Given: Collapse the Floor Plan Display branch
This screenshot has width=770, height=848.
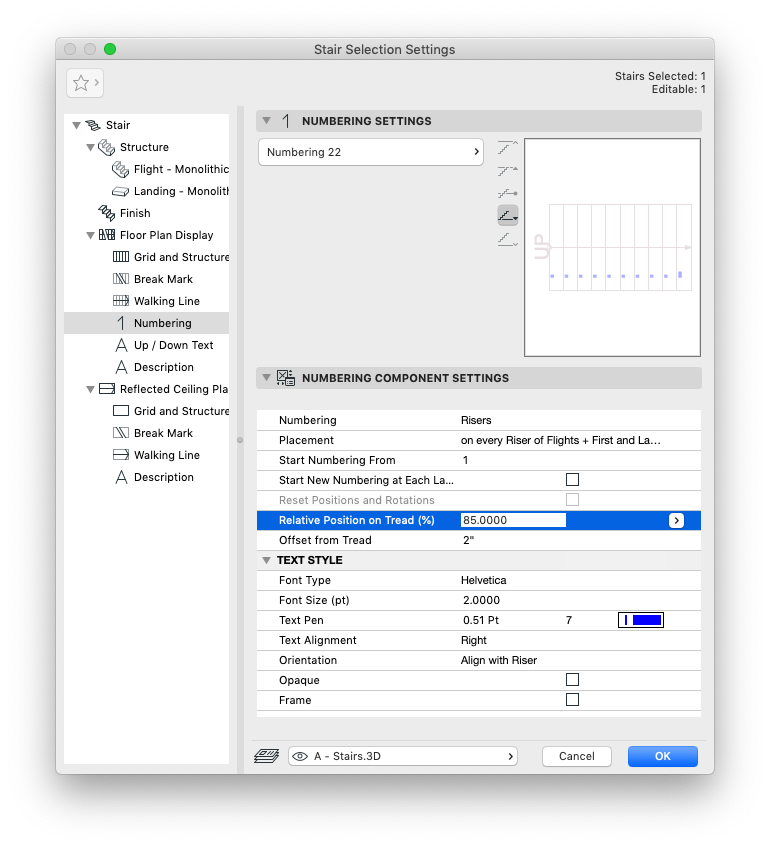Looking at the screenshot, I should coord(91,235).
